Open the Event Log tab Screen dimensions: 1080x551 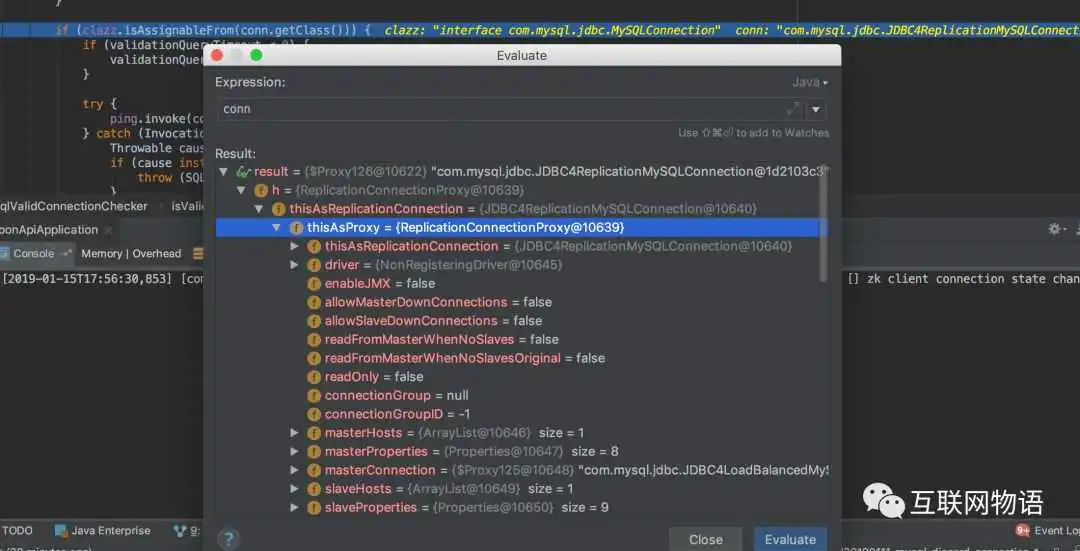(x=1047, y=530)
